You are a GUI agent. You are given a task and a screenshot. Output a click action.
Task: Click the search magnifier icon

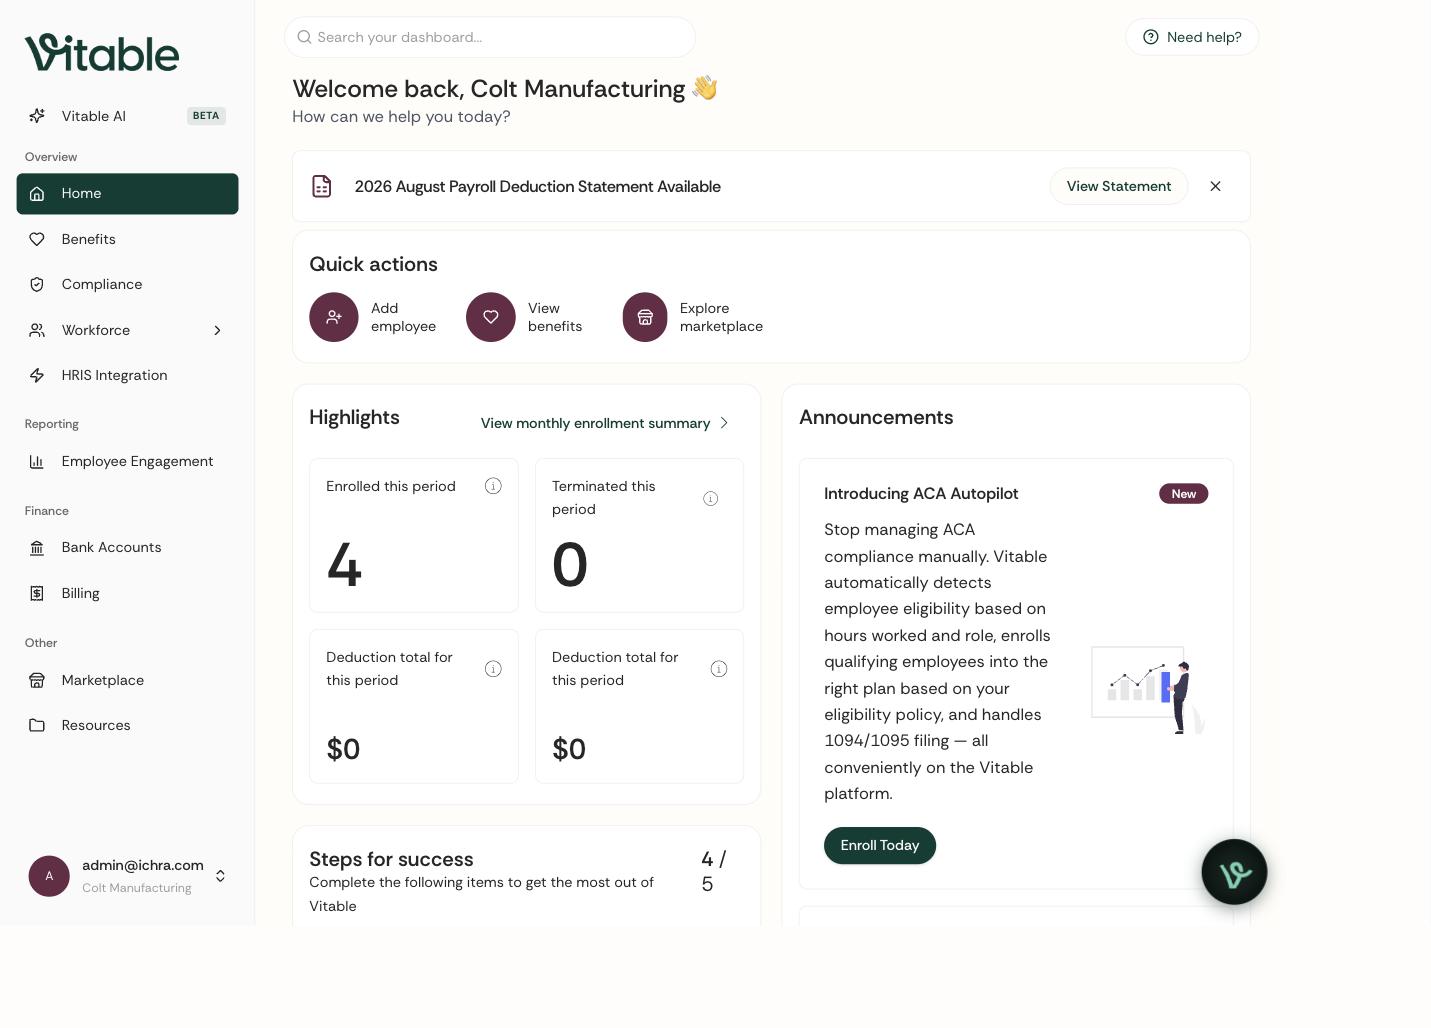point(304,37)
